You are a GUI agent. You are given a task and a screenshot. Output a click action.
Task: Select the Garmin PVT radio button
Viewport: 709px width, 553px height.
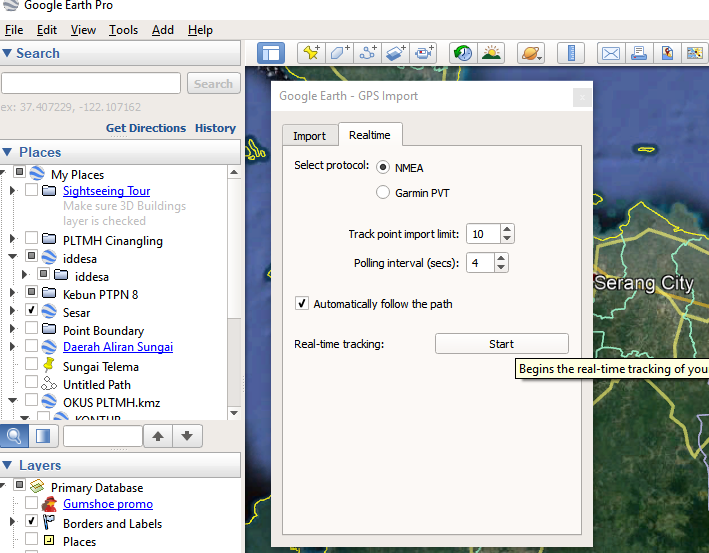383,192
